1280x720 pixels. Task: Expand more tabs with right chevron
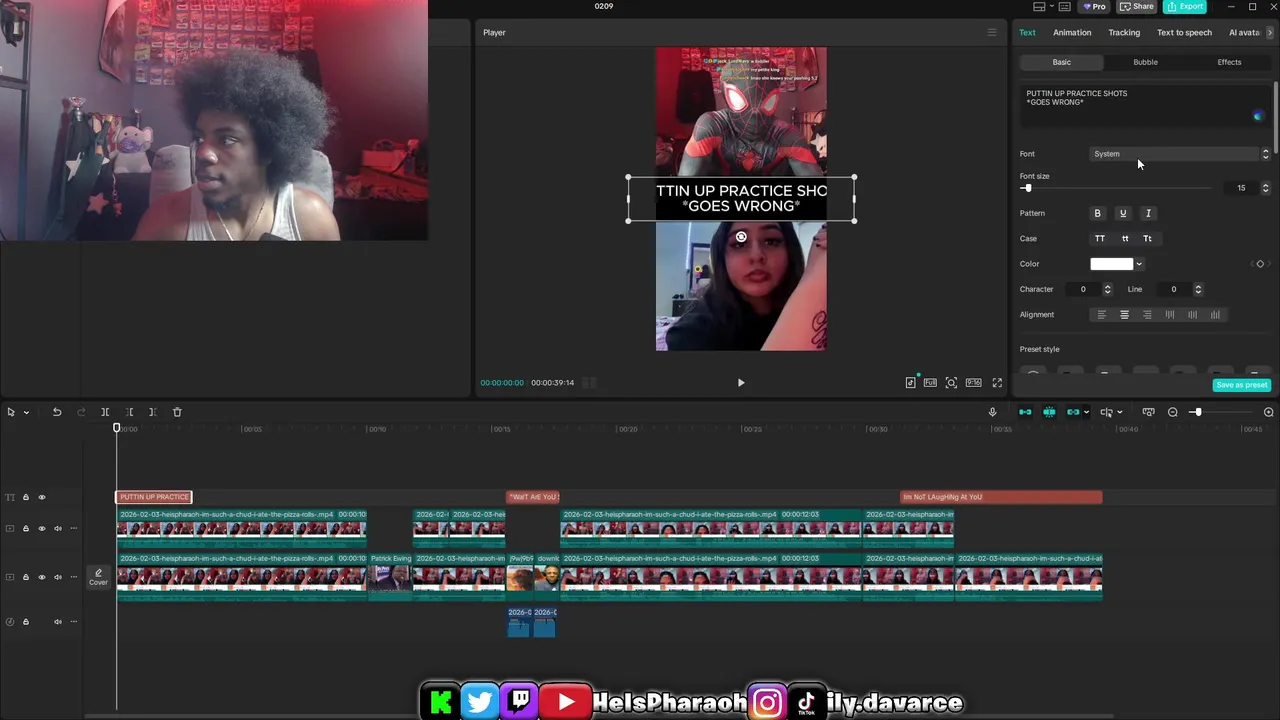pos(1270,32)
